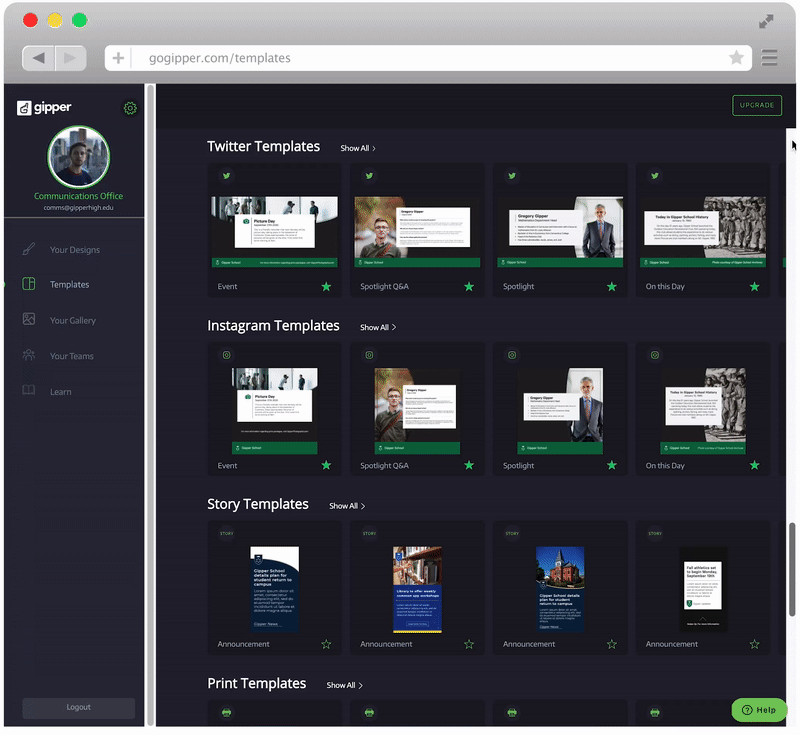The height and width of the screenshot is (735, 800).
Task: Unfavorite the Twitter On this Day star
Action: pos(755,287)
